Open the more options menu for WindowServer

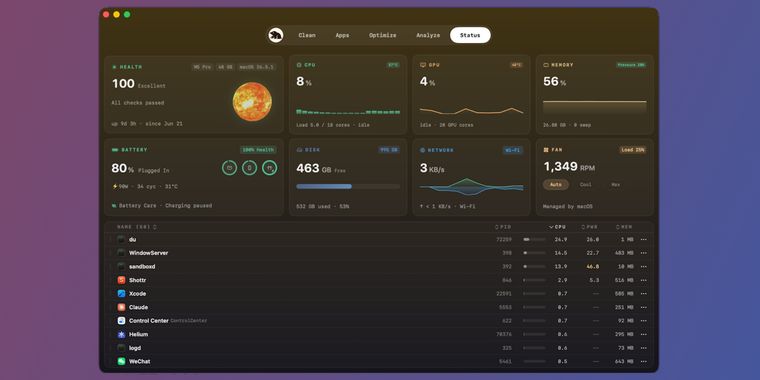tap(644, 253)
